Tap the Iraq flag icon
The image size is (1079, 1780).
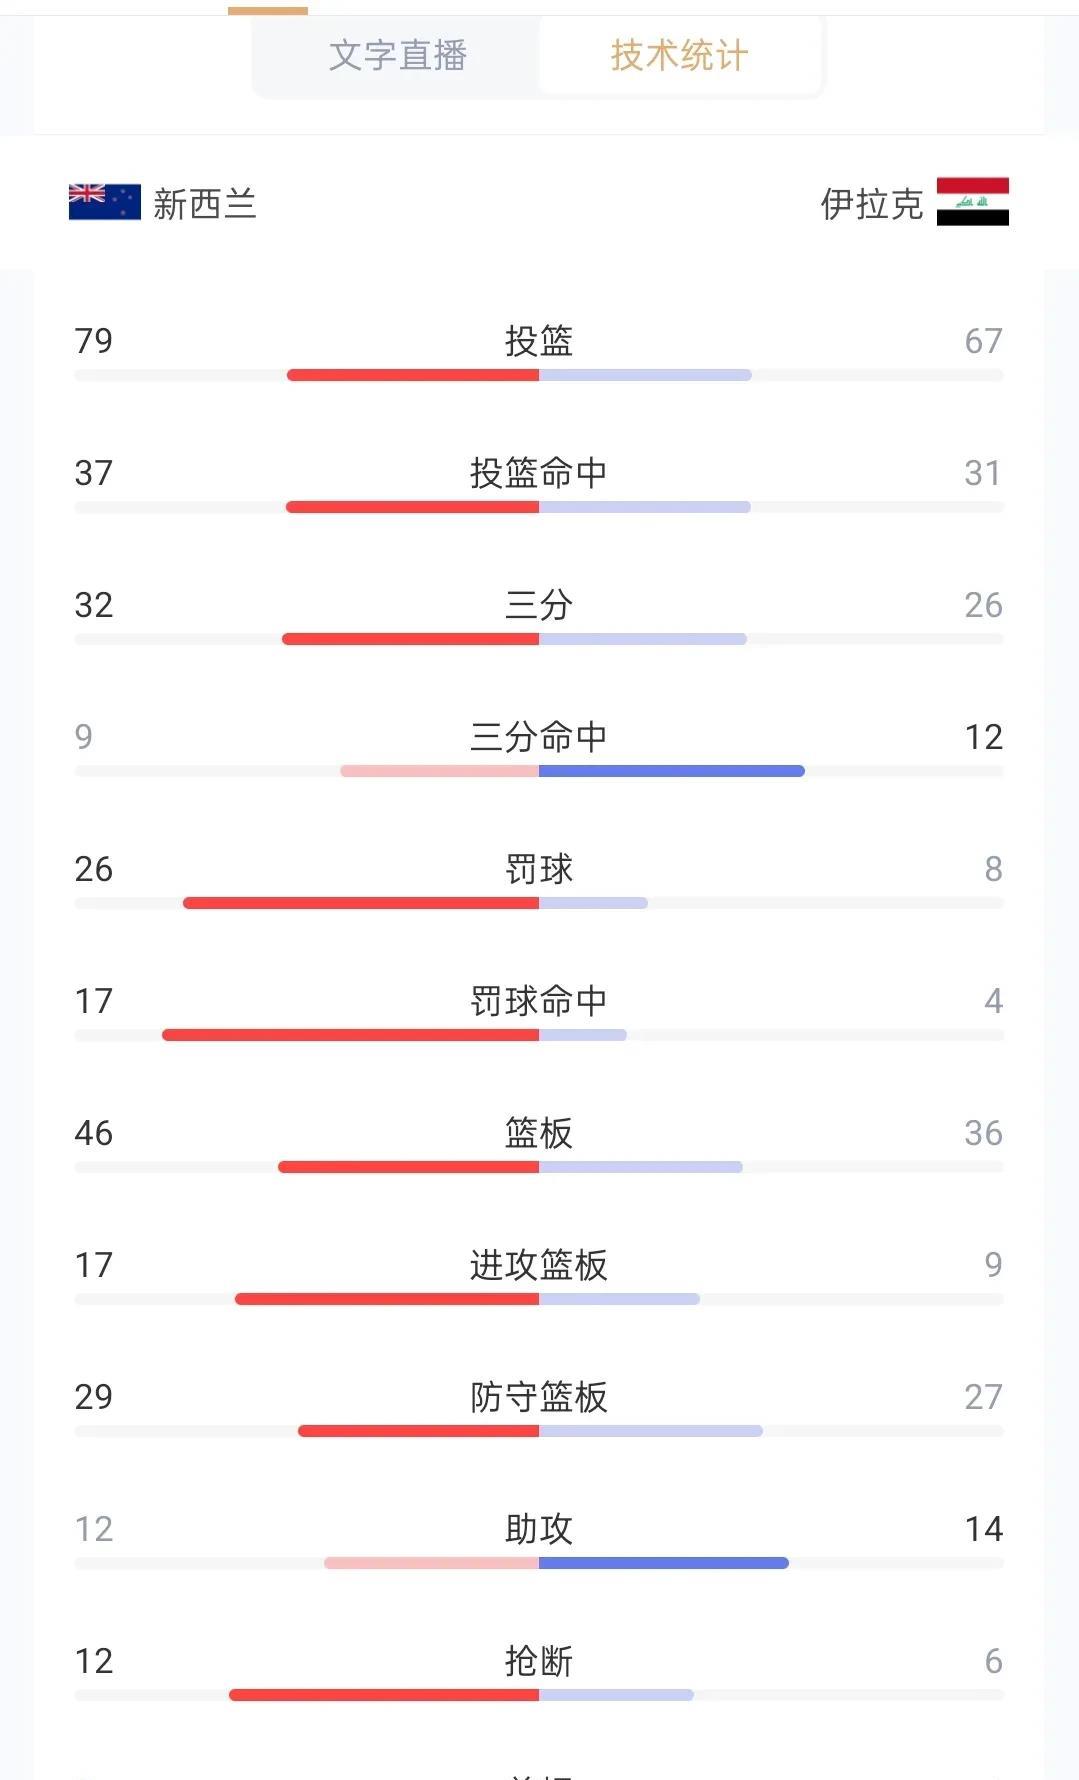972,202
